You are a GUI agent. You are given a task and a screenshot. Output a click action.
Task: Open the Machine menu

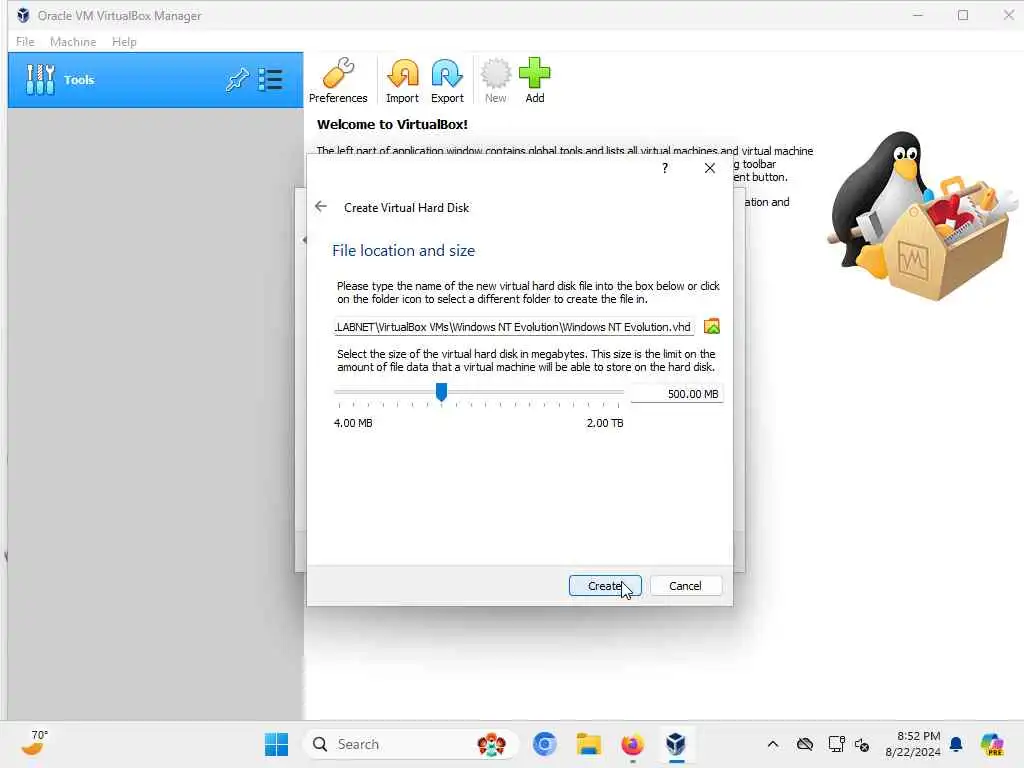click(73, 42)
